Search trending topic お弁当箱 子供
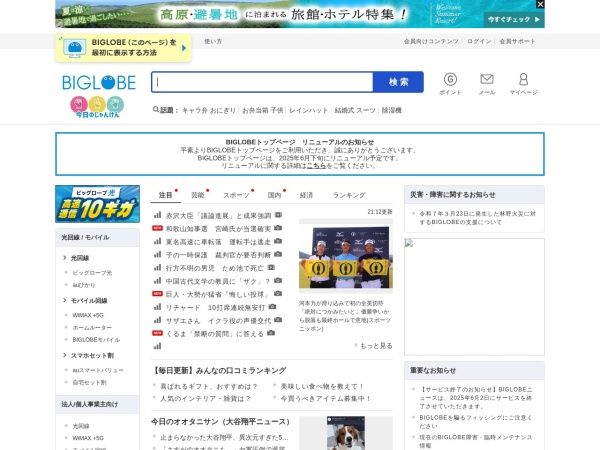 (x=262, y=110)
